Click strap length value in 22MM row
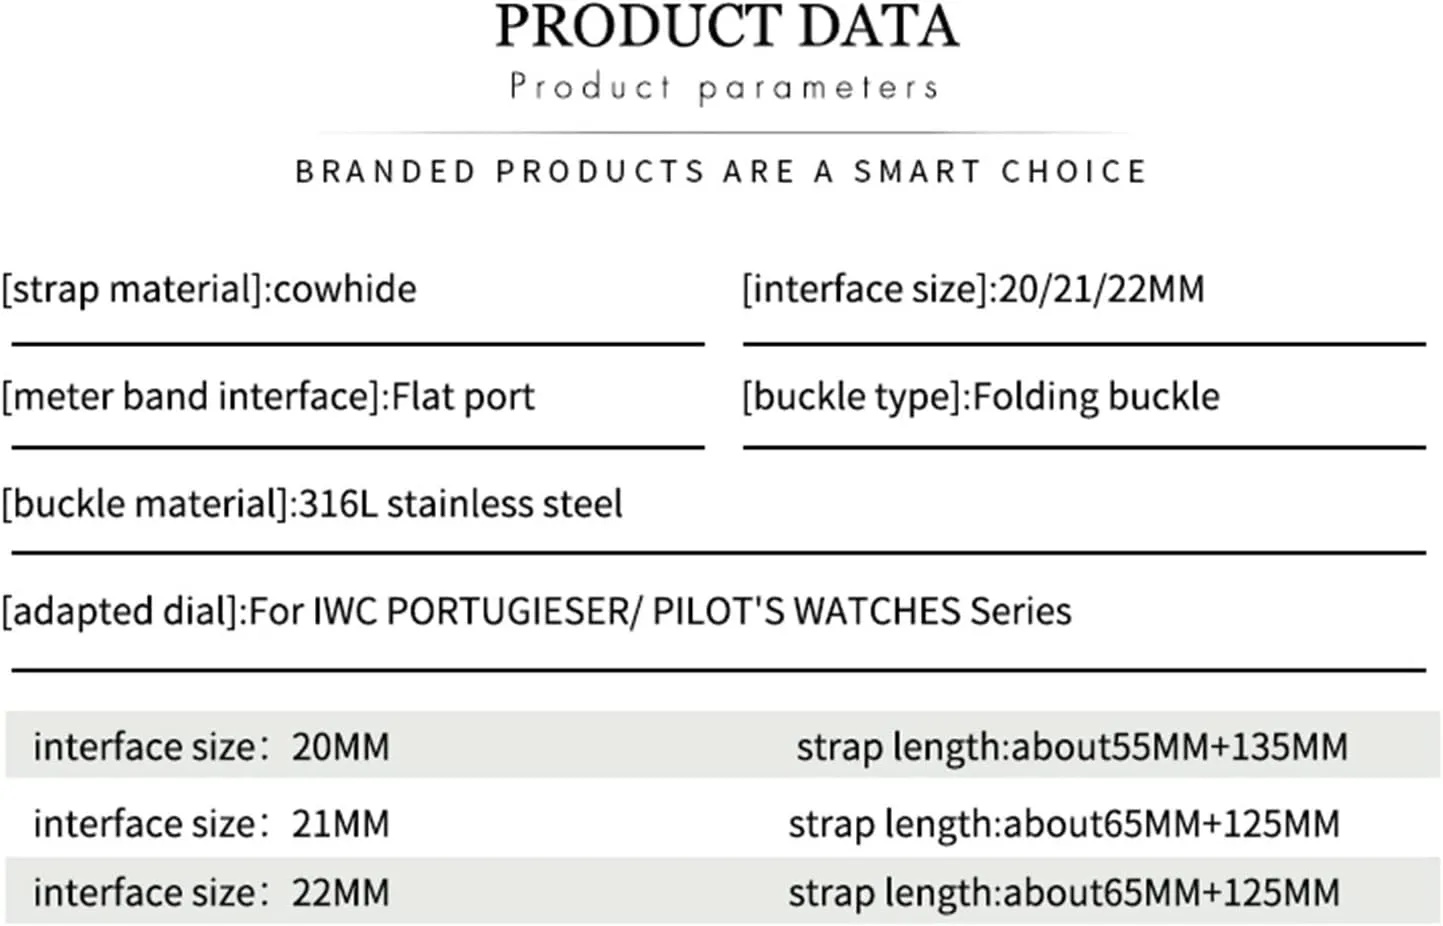 pos(1064,892)
